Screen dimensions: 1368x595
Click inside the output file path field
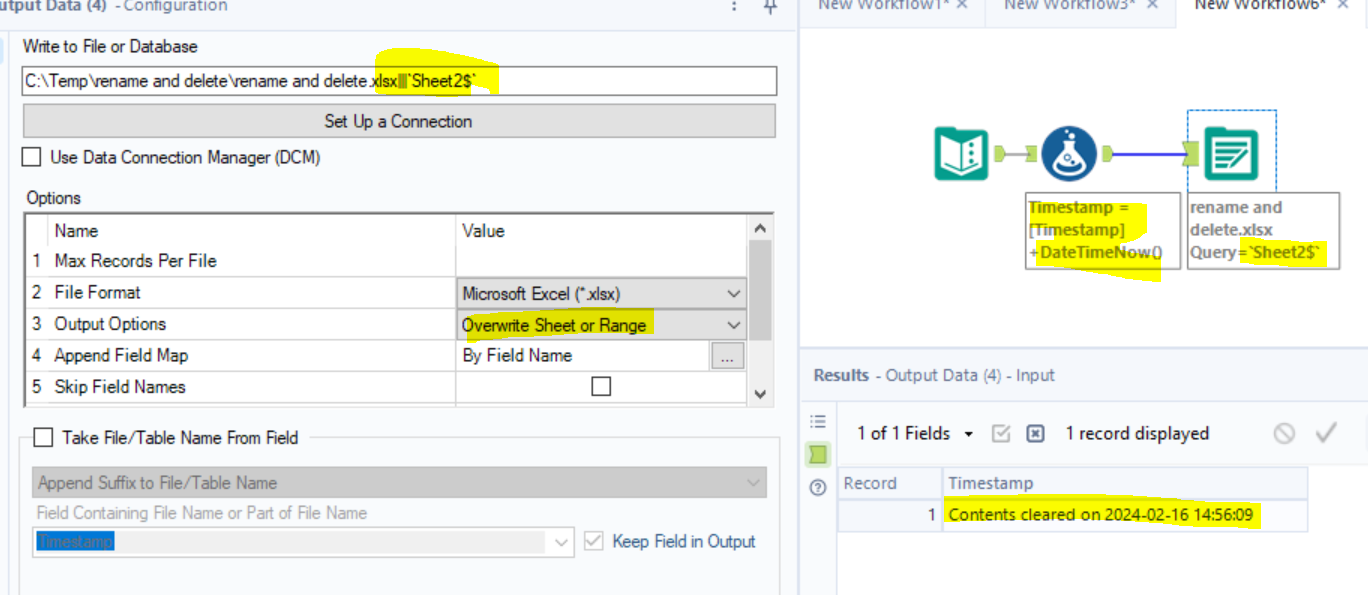click(399, 81)
